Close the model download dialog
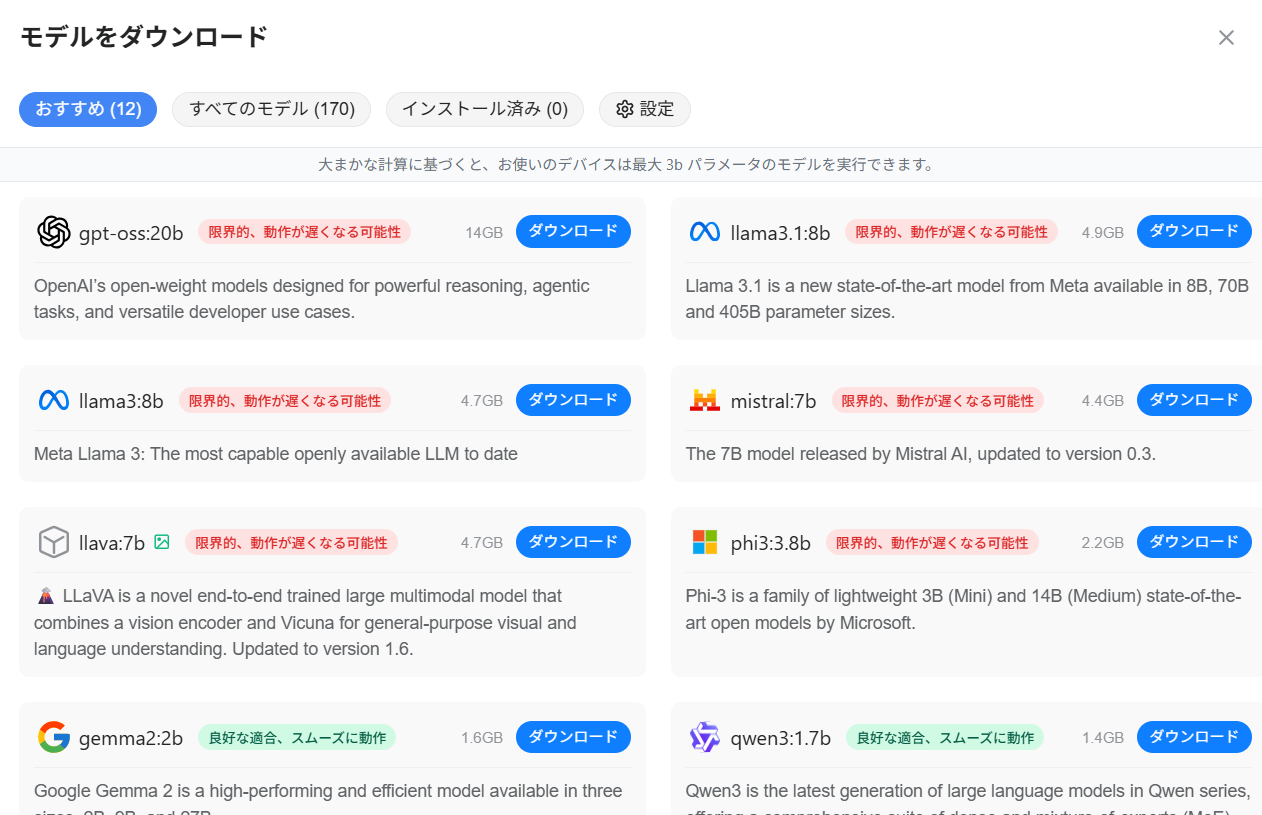The width and height of the screenshot is (1262, 815). point(1226,37)
